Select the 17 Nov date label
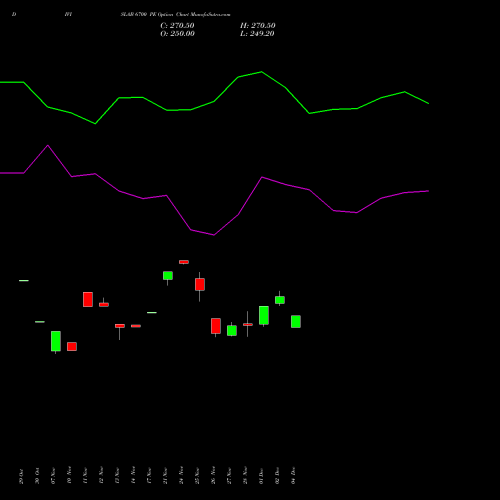The width and height of the screenshot is (500, 500). (x=149, y=476)
